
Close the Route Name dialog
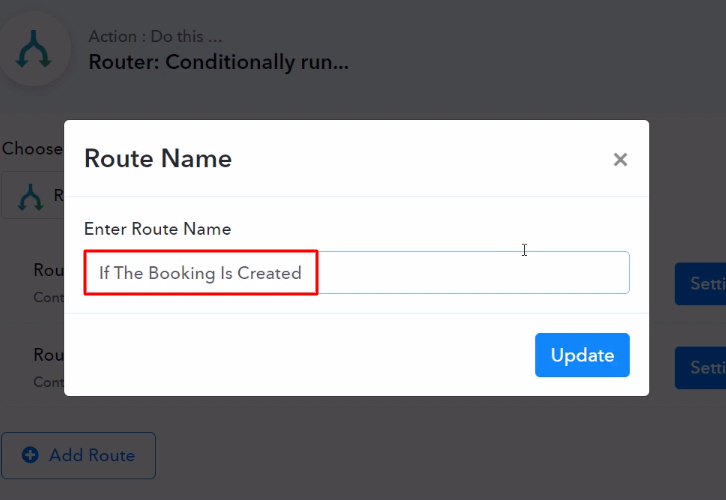tap(620, 160)
